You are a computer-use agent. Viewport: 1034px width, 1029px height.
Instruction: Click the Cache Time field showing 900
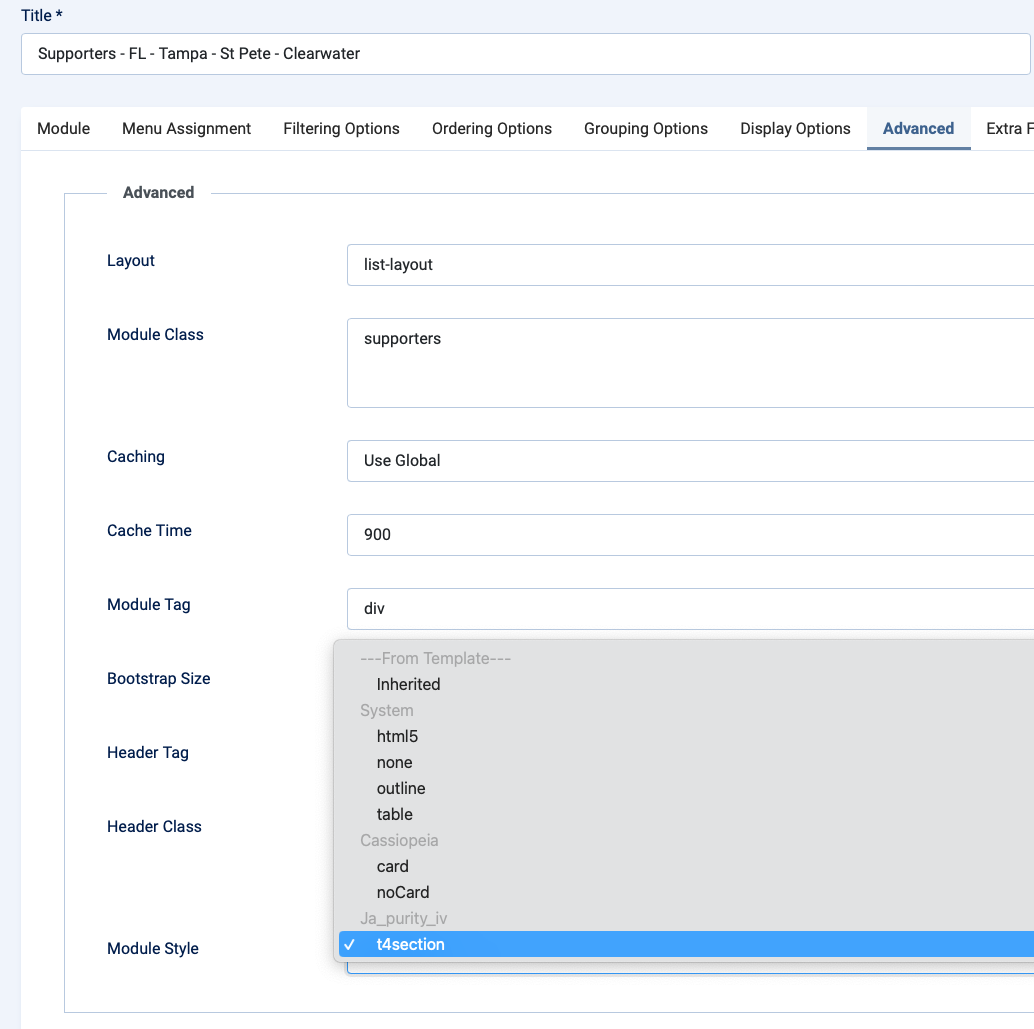point(690,535)
